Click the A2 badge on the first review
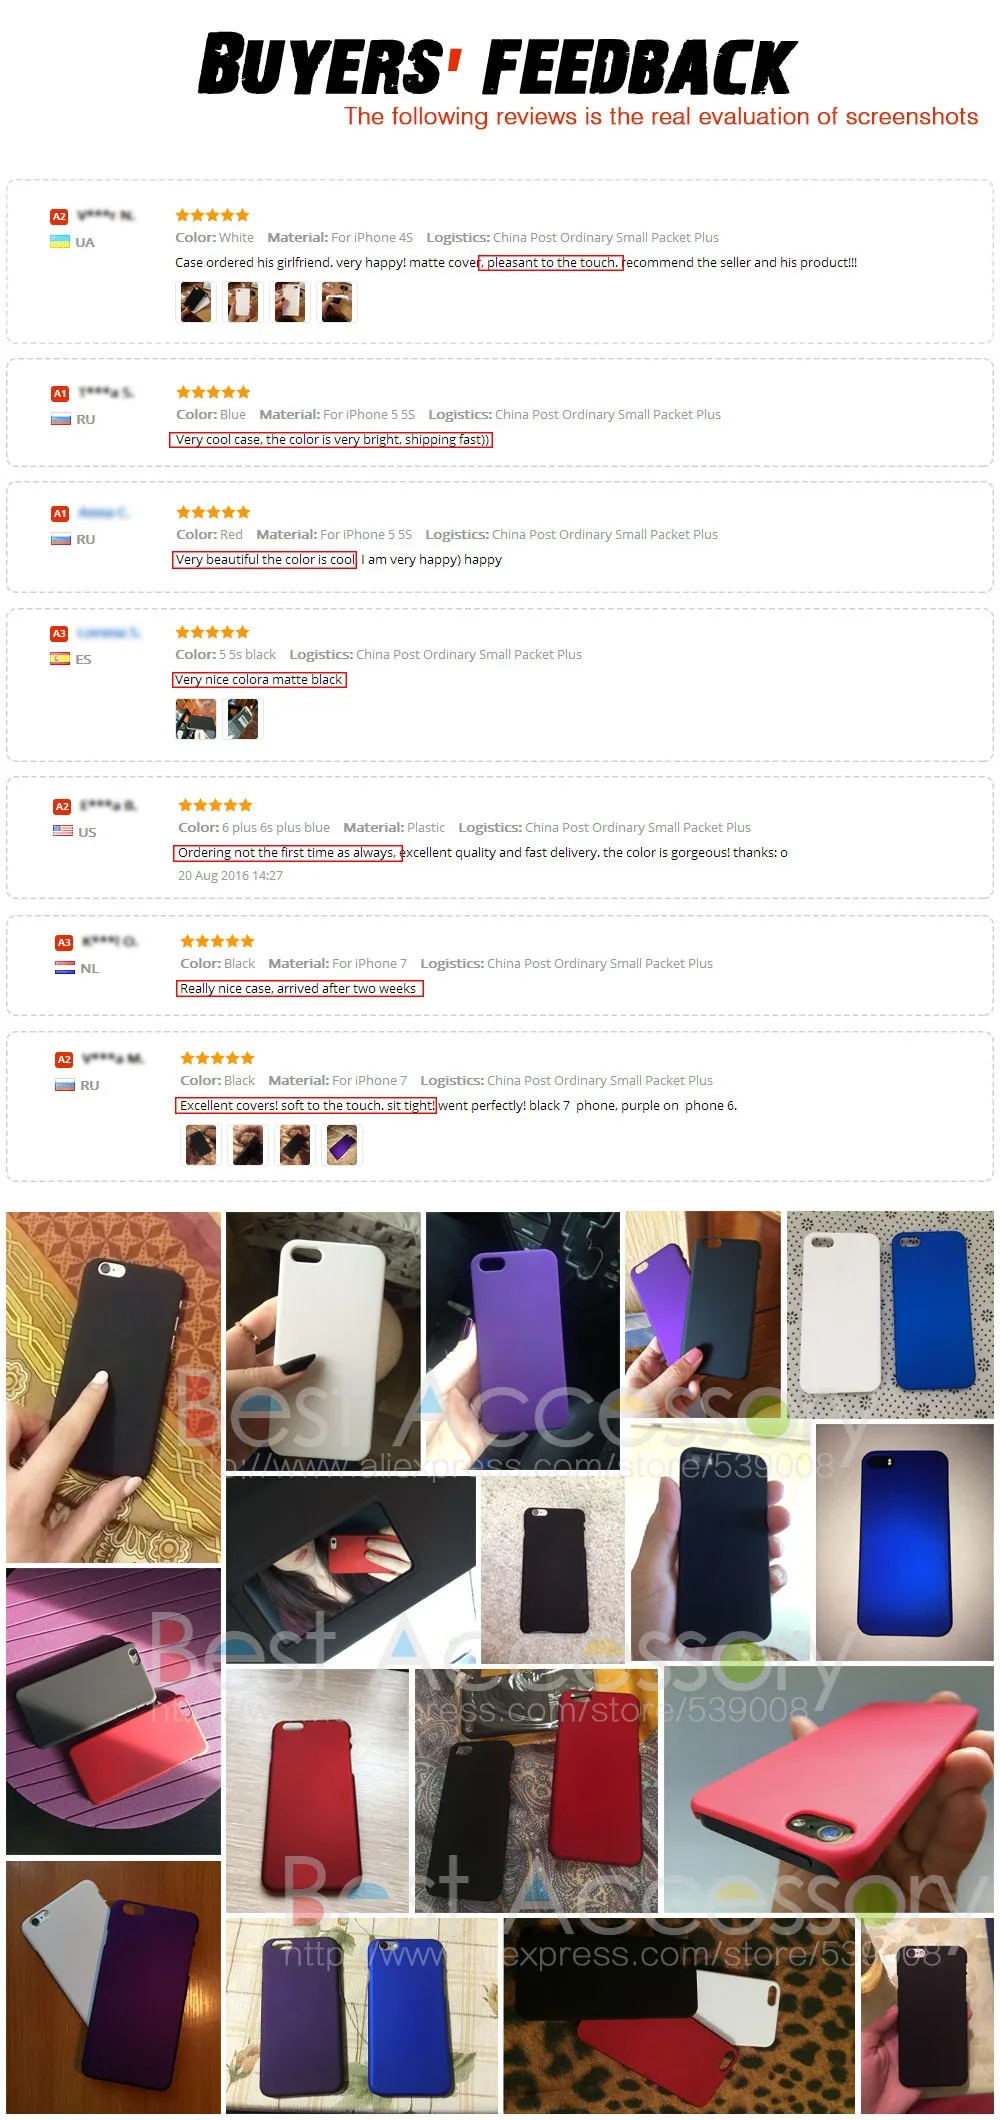Viewport: 1000px width, 2120px height. click(x=59, y=216)
